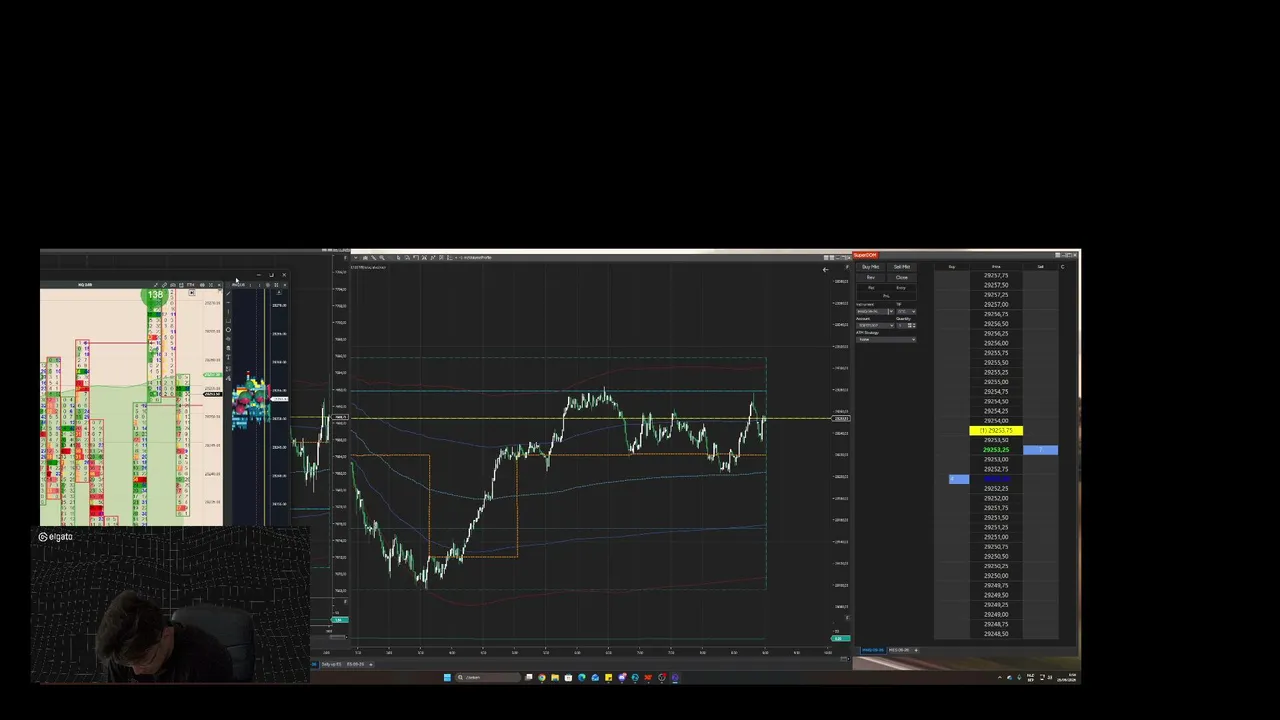Click the gear icon in small chart title bar

pyautogui.click(x=268, y=285)
